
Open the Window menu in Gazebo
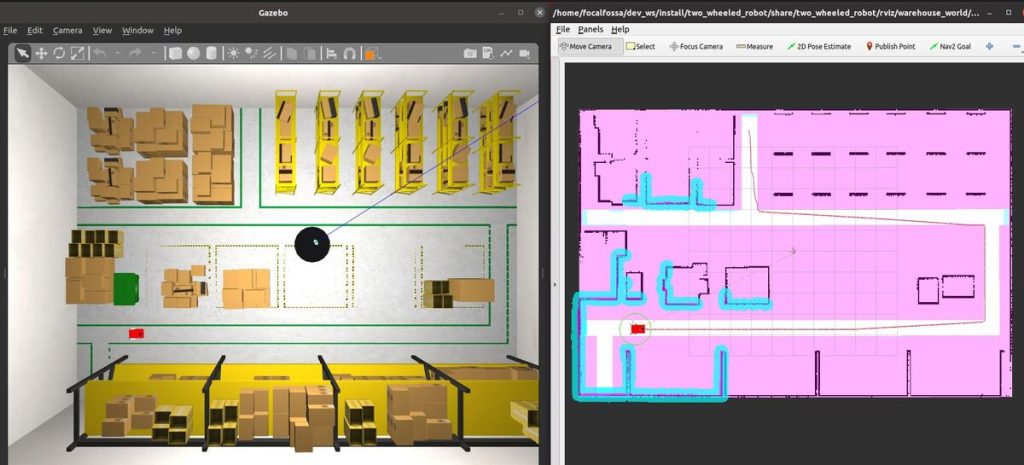click(x=139, y=30)
